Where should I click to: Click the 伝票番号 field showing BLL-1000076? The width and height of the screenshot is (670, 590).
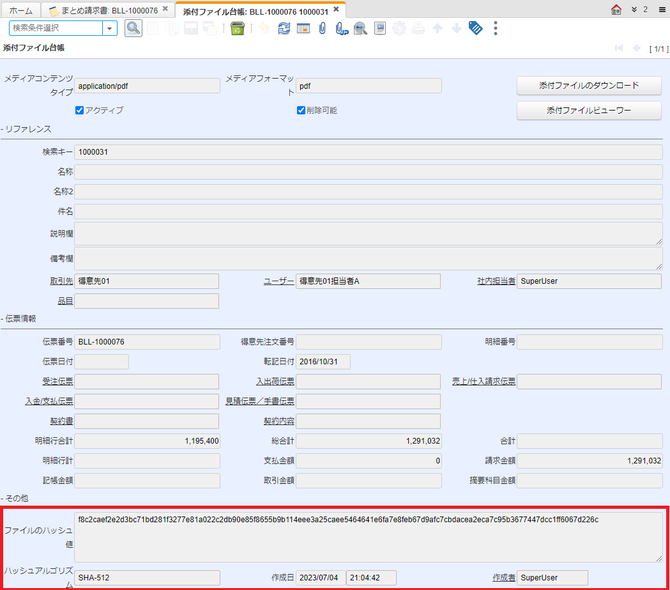pyautogui.click(x=147, y=342)
